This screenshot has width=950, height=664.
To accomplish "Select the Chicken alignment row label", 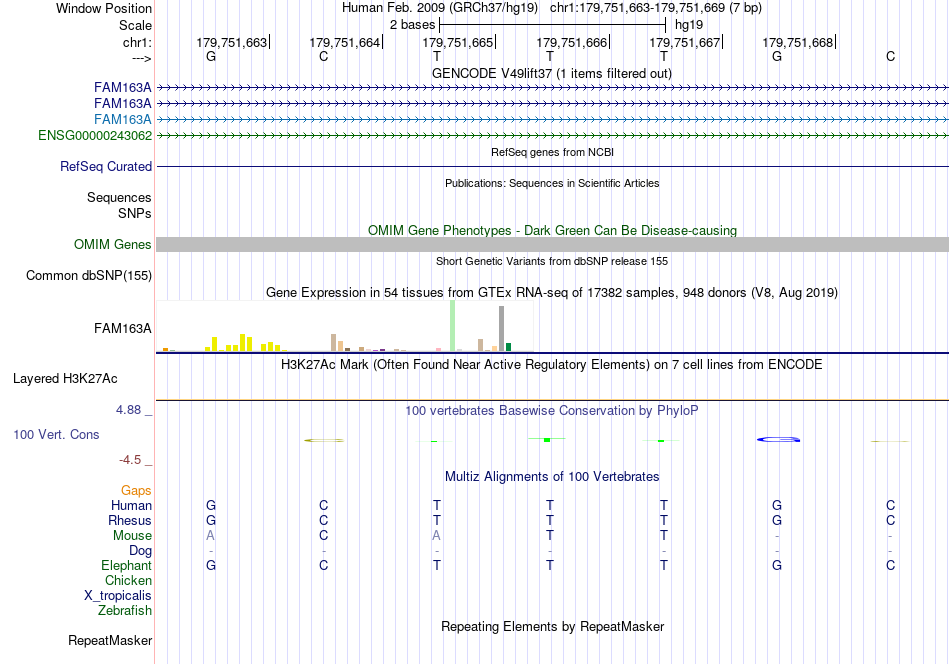I will point(128,580).
